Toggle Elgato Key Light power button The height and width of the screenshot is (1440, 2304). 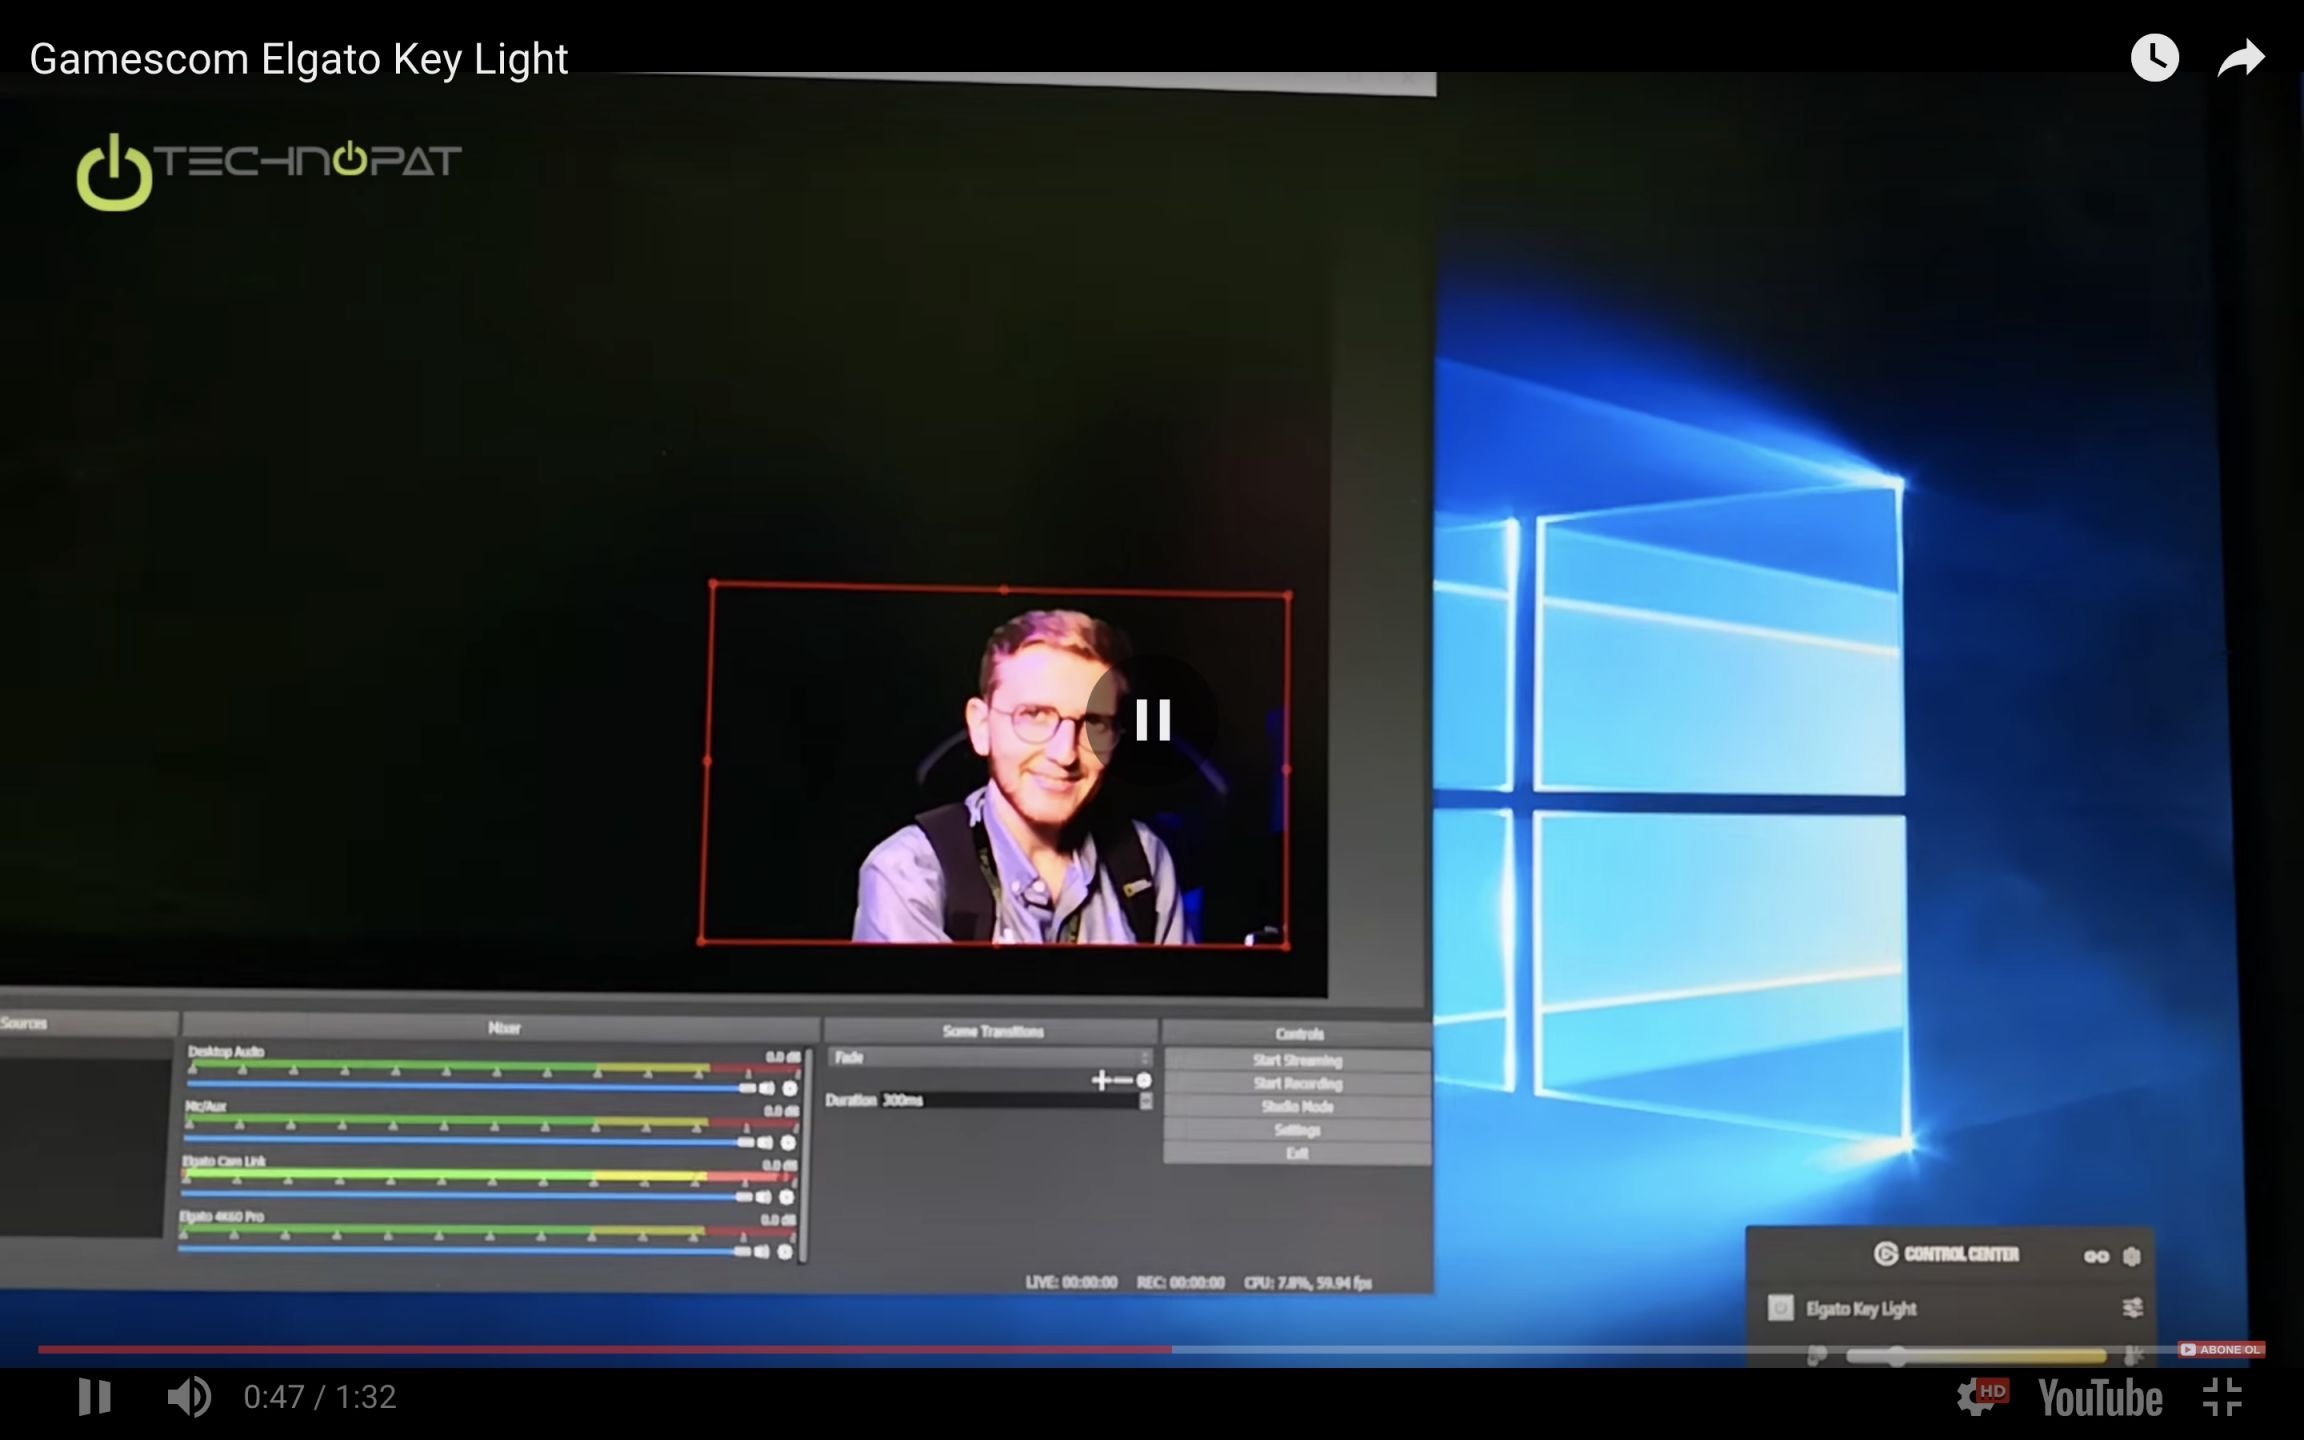(x=1780, y=1308)
